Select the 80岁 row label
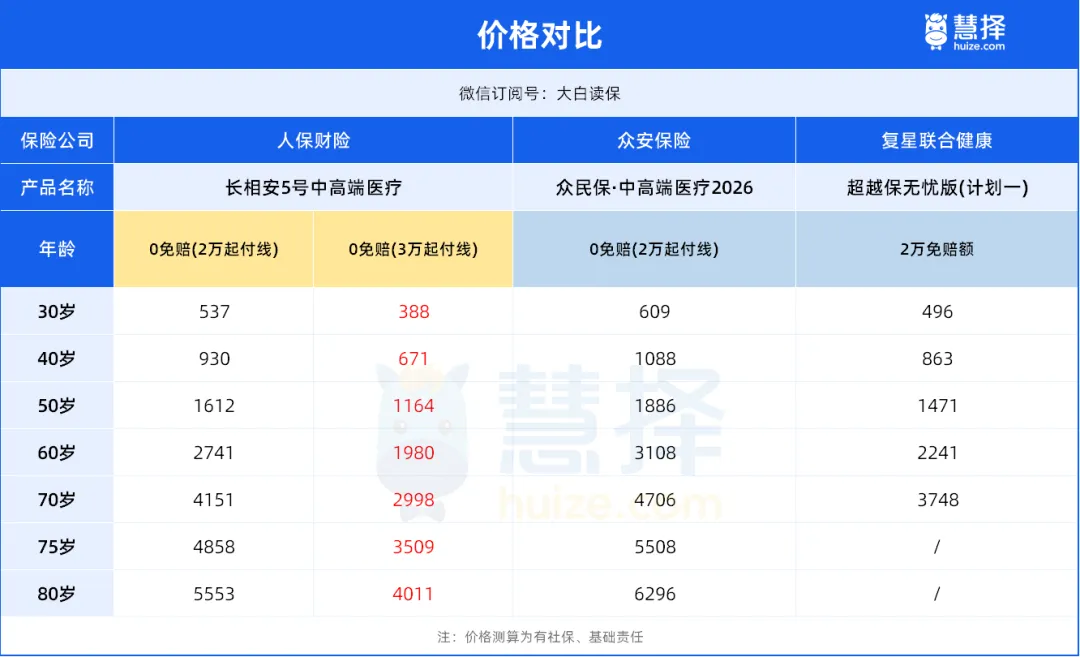Viewport: 1080px width, 657px height. point(57,594)
